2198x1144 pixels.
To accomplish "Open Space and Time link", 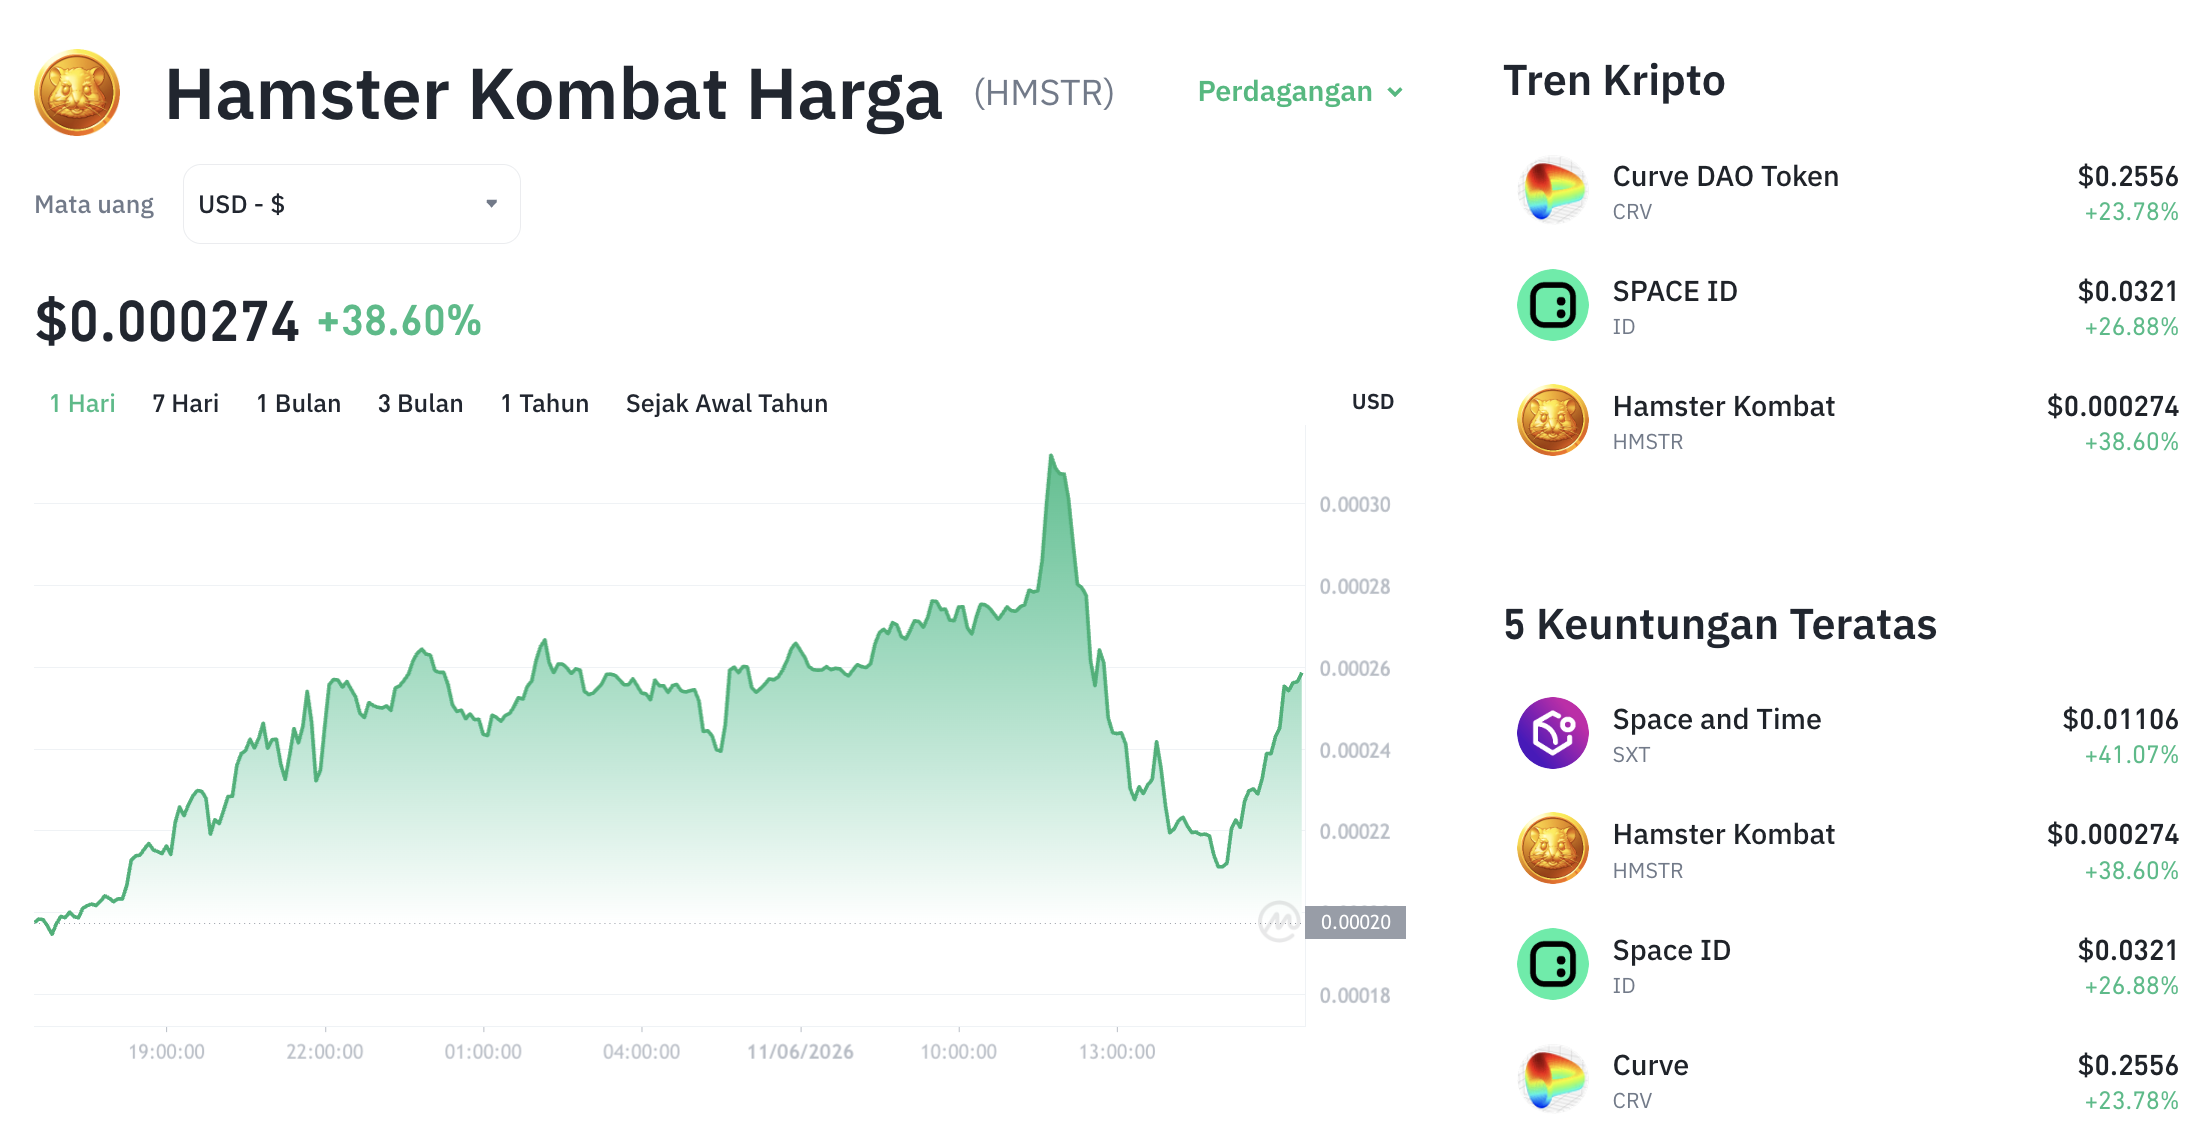I will coord(1717,719).
